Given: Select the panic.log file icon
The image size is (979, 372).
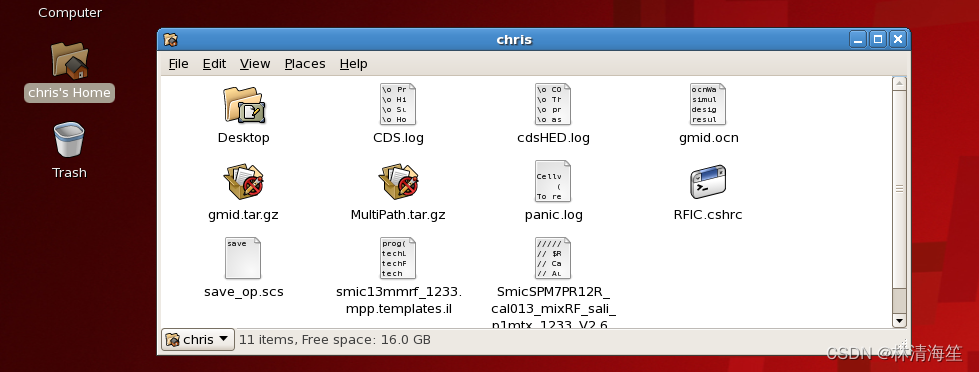Looking at the screenshot, I should [x=553, y=181].
